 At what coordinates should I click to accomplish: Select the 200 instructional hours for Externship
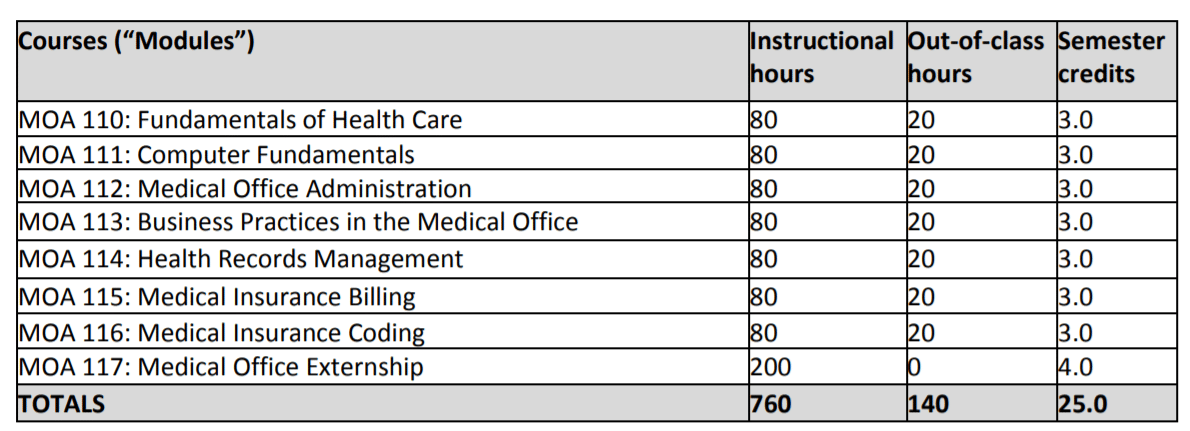(827, 367)
